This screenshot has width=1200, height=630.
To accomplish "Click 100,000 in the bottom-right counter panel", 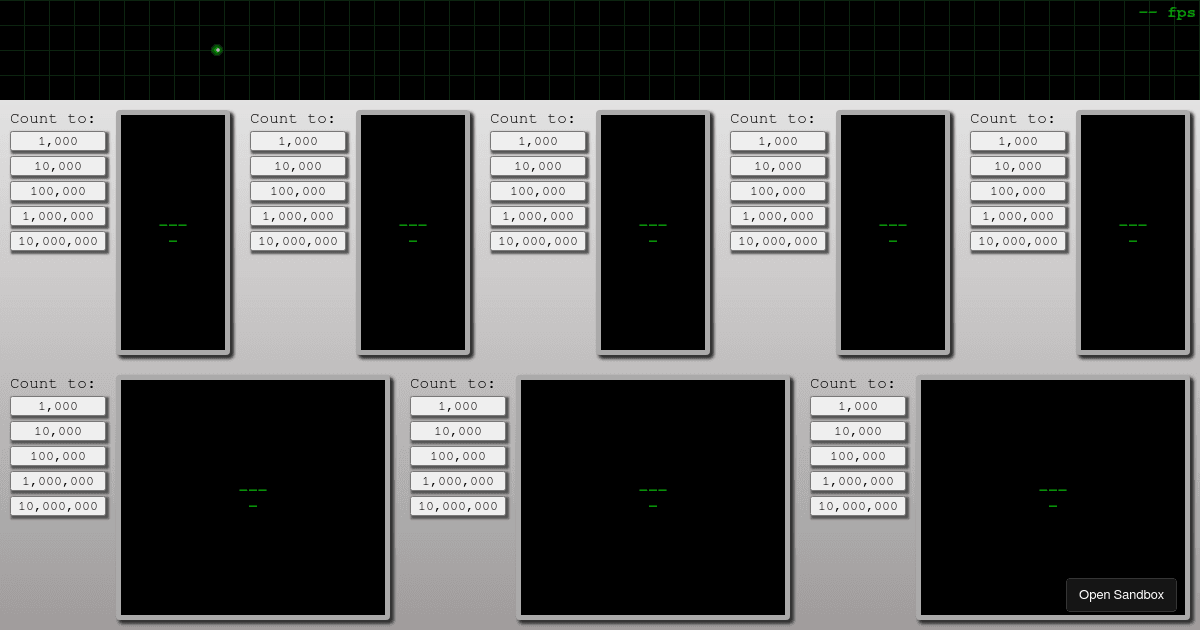I will click(858, 456).
